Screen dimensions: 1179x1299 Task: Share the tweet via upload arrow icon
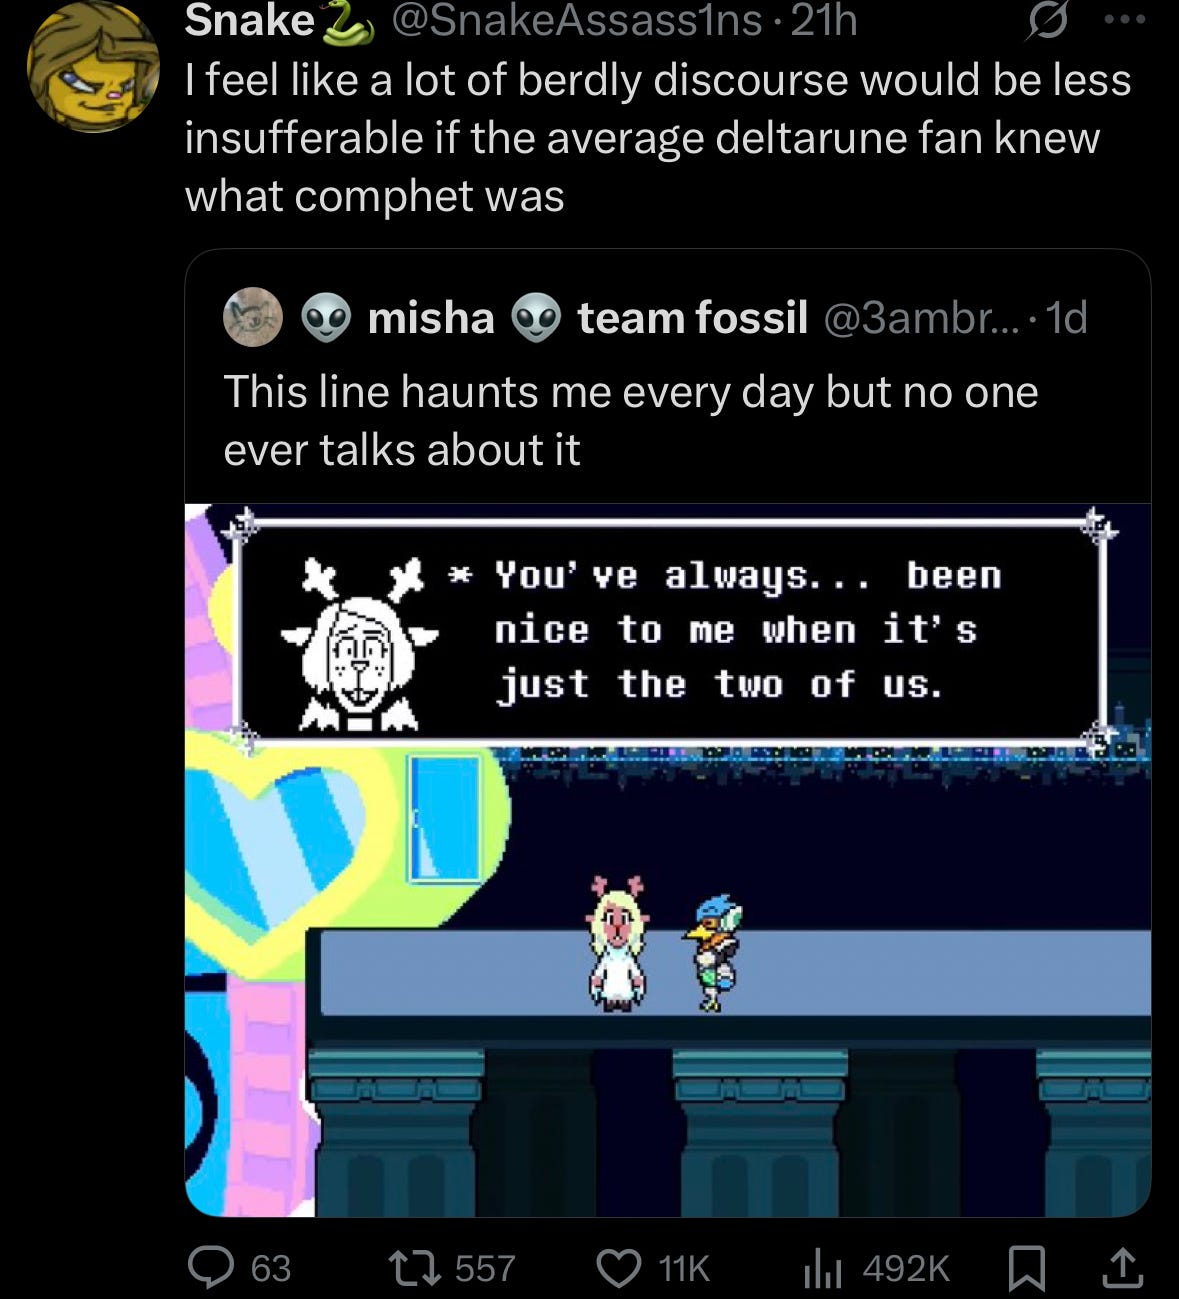coord(1121,1266)
